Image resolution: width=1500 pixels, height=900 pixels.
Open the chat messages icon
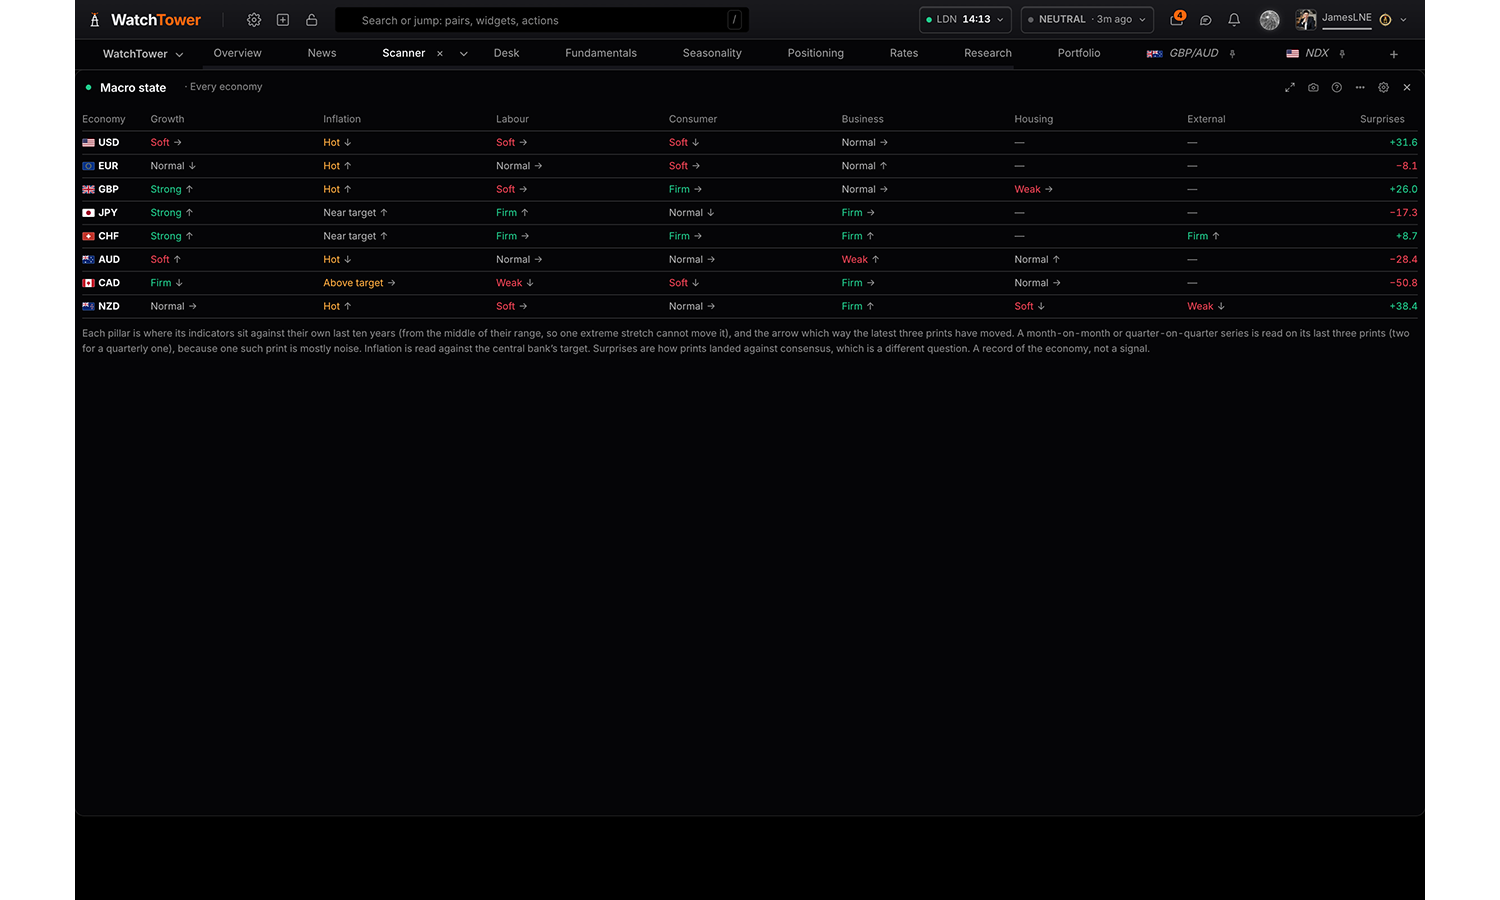[1206, 20]
